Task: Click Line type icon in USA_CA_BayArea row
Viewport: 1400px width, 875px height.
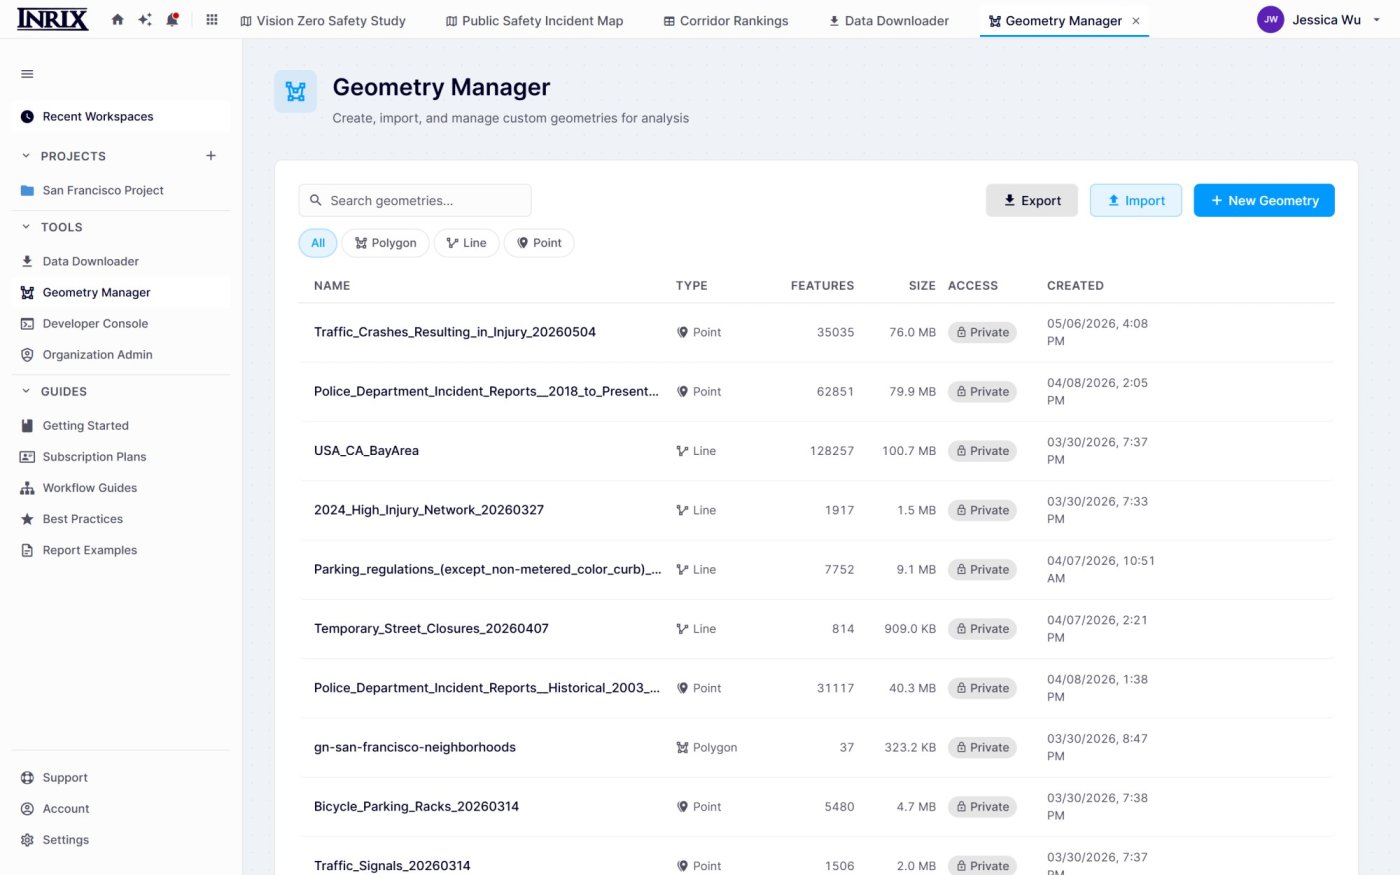Action: pos(682,451)
